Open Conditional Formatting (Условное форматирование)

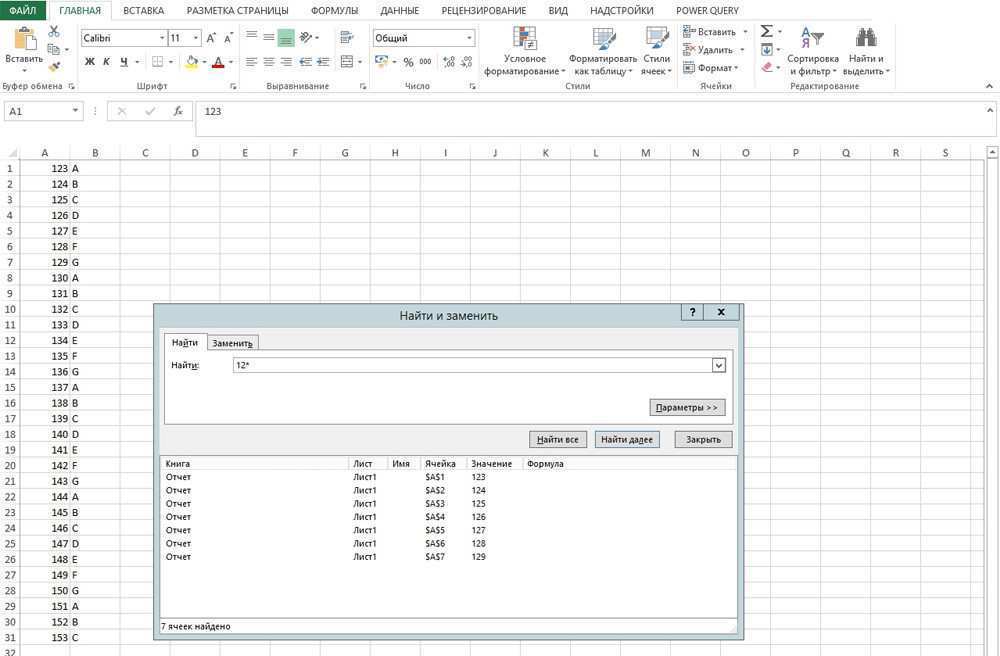pyautogui.click(x=524, y=52)
